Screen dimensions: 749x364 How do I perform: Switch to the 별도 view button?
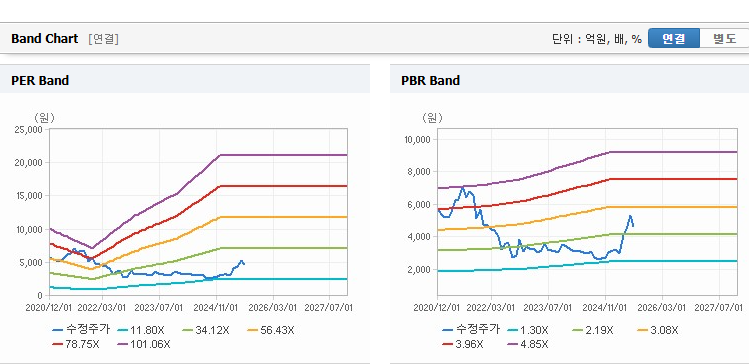(725, 39)
